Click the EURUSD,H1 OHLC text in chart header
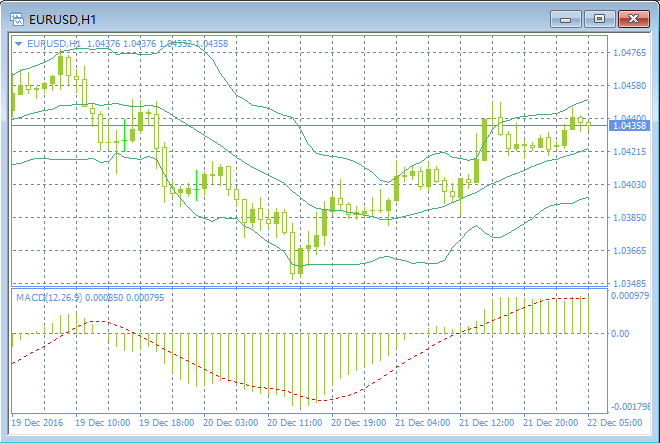660x443 pixels. (128, 44)
